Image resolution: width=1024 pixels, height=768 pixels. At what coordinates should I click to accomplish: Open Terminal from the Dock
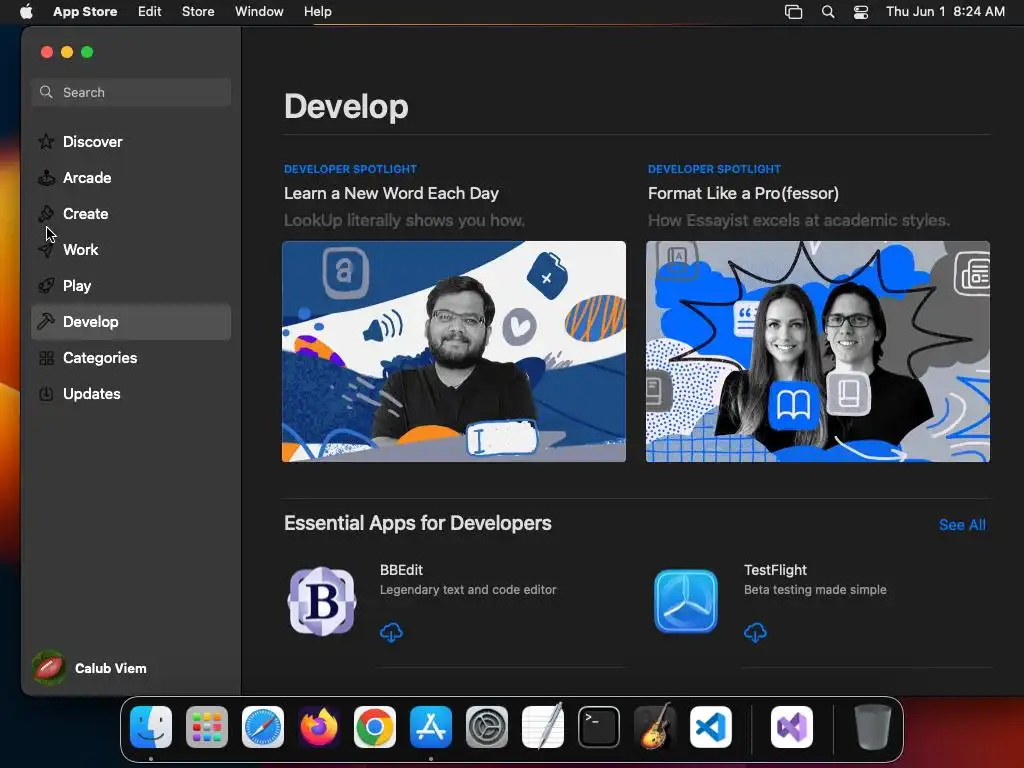pos(599,727)
